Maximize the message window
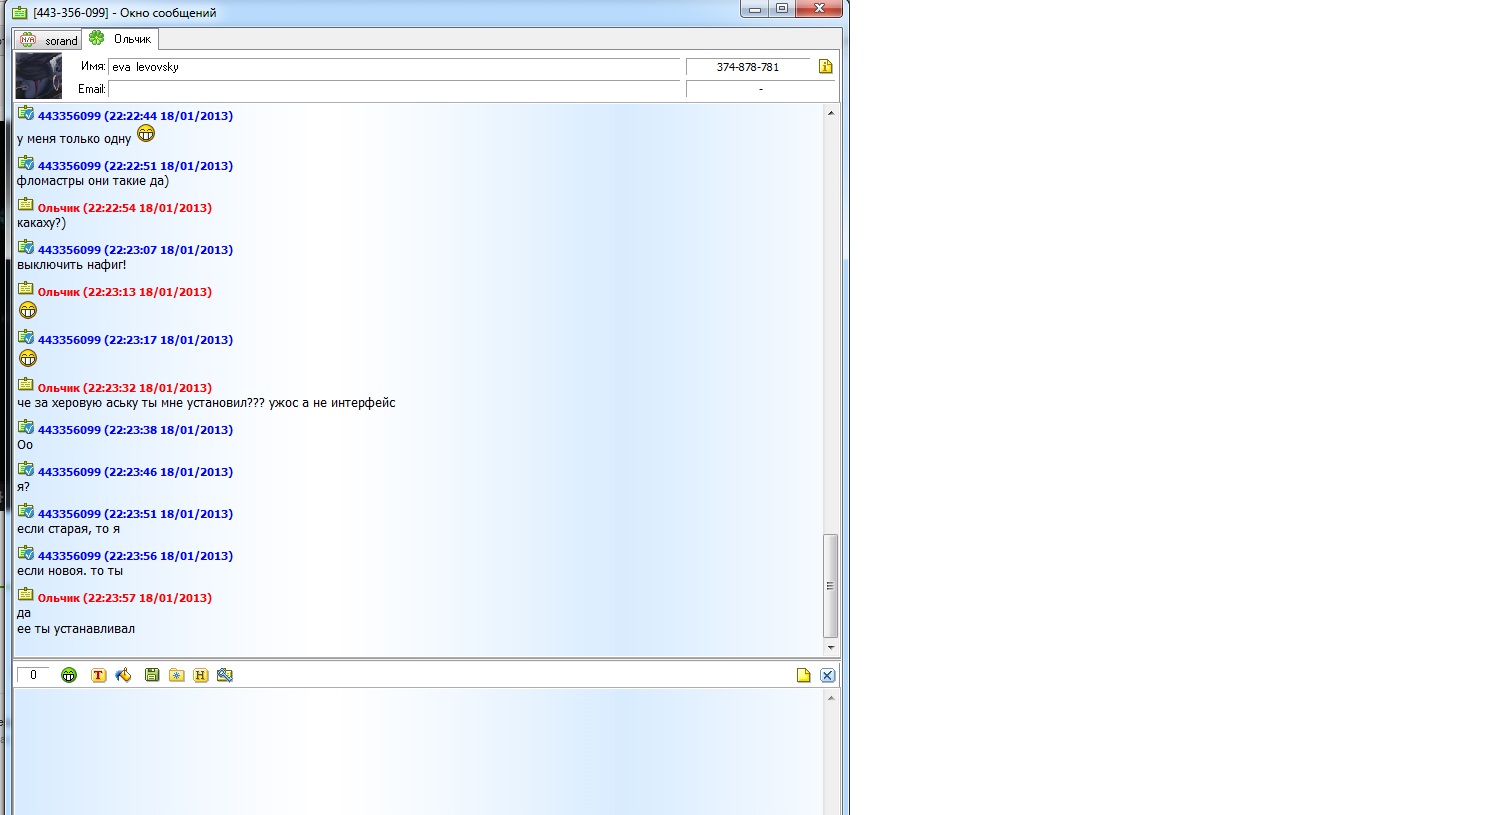Screen dimensions: 1499x815 point(782,9)
